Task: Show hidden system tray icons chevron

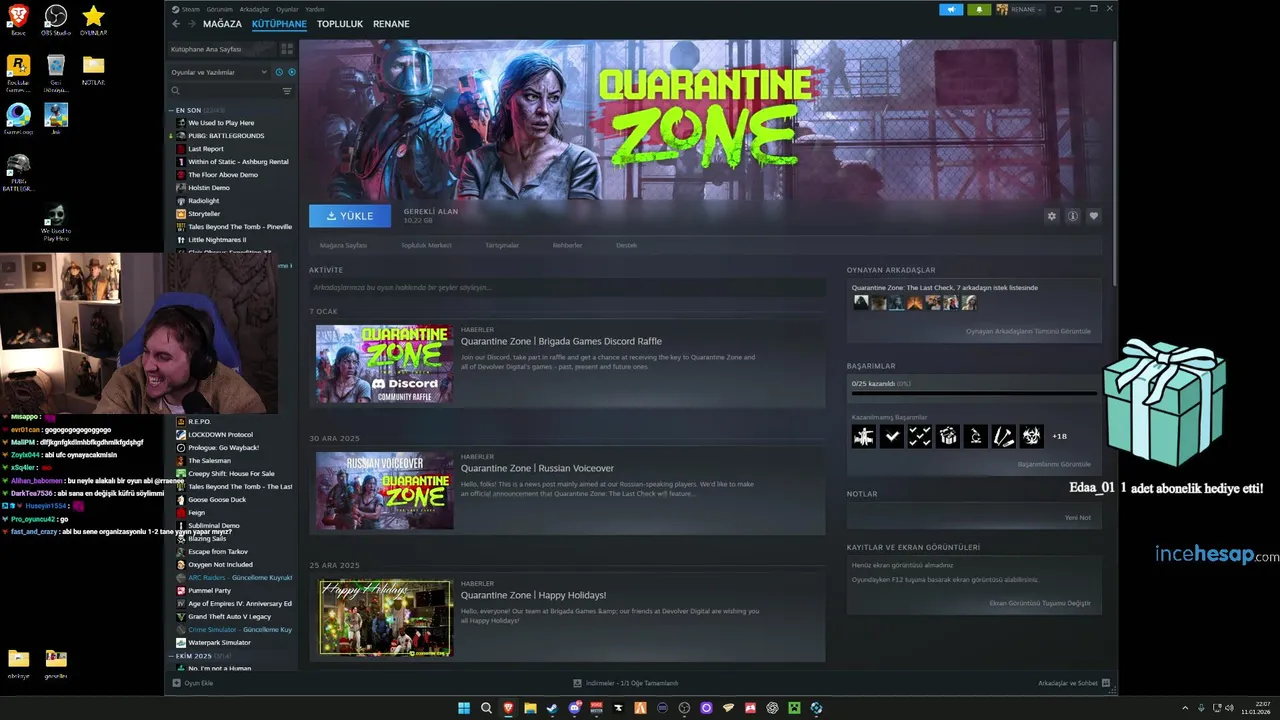Action: [x=1185, y=708]
